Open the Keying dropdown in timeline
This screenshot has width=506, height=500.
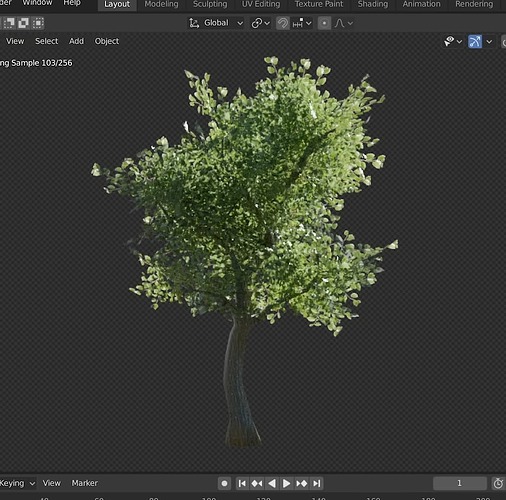pos(17,483)
